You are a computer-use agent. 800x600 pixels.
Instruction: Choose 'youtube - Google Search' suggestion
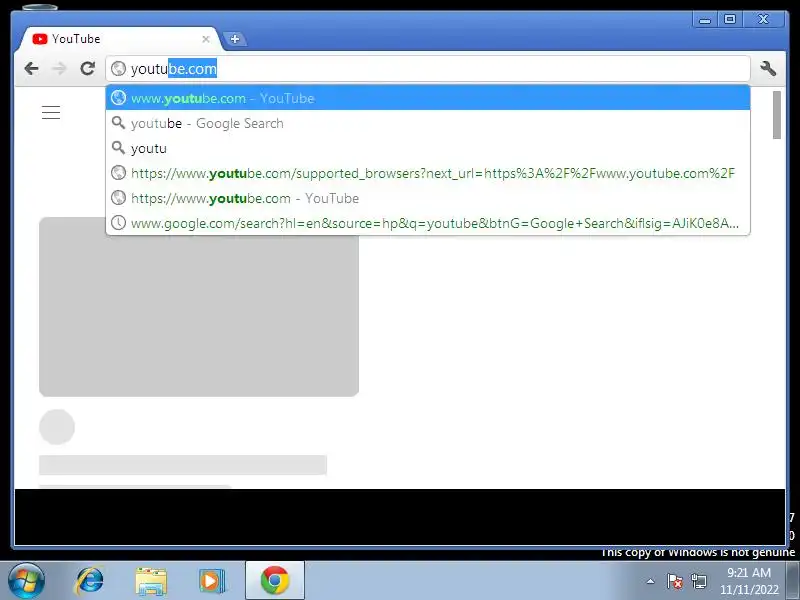[x=428, y=123]
